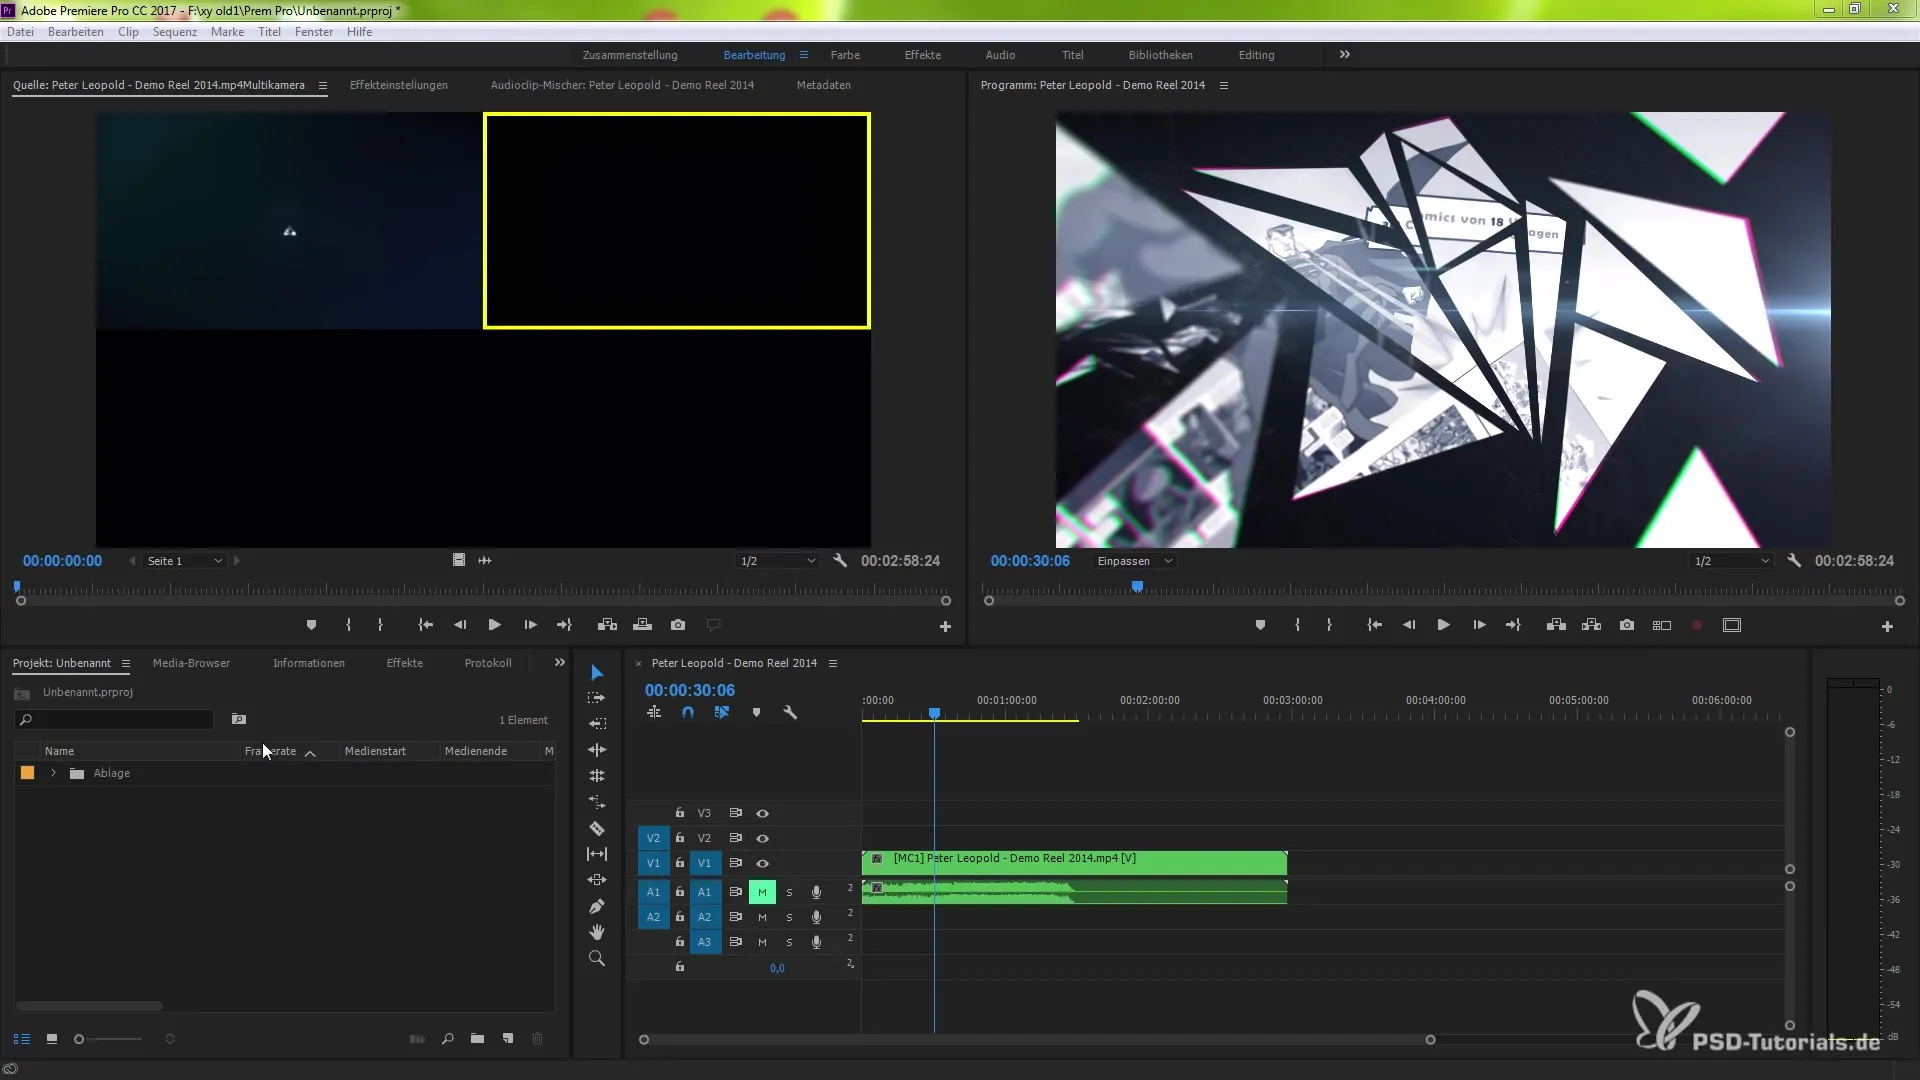This screenshot has width=1920, height=1080.
Task: Click Extract button in Program monitor
Action: (1592, 625)
